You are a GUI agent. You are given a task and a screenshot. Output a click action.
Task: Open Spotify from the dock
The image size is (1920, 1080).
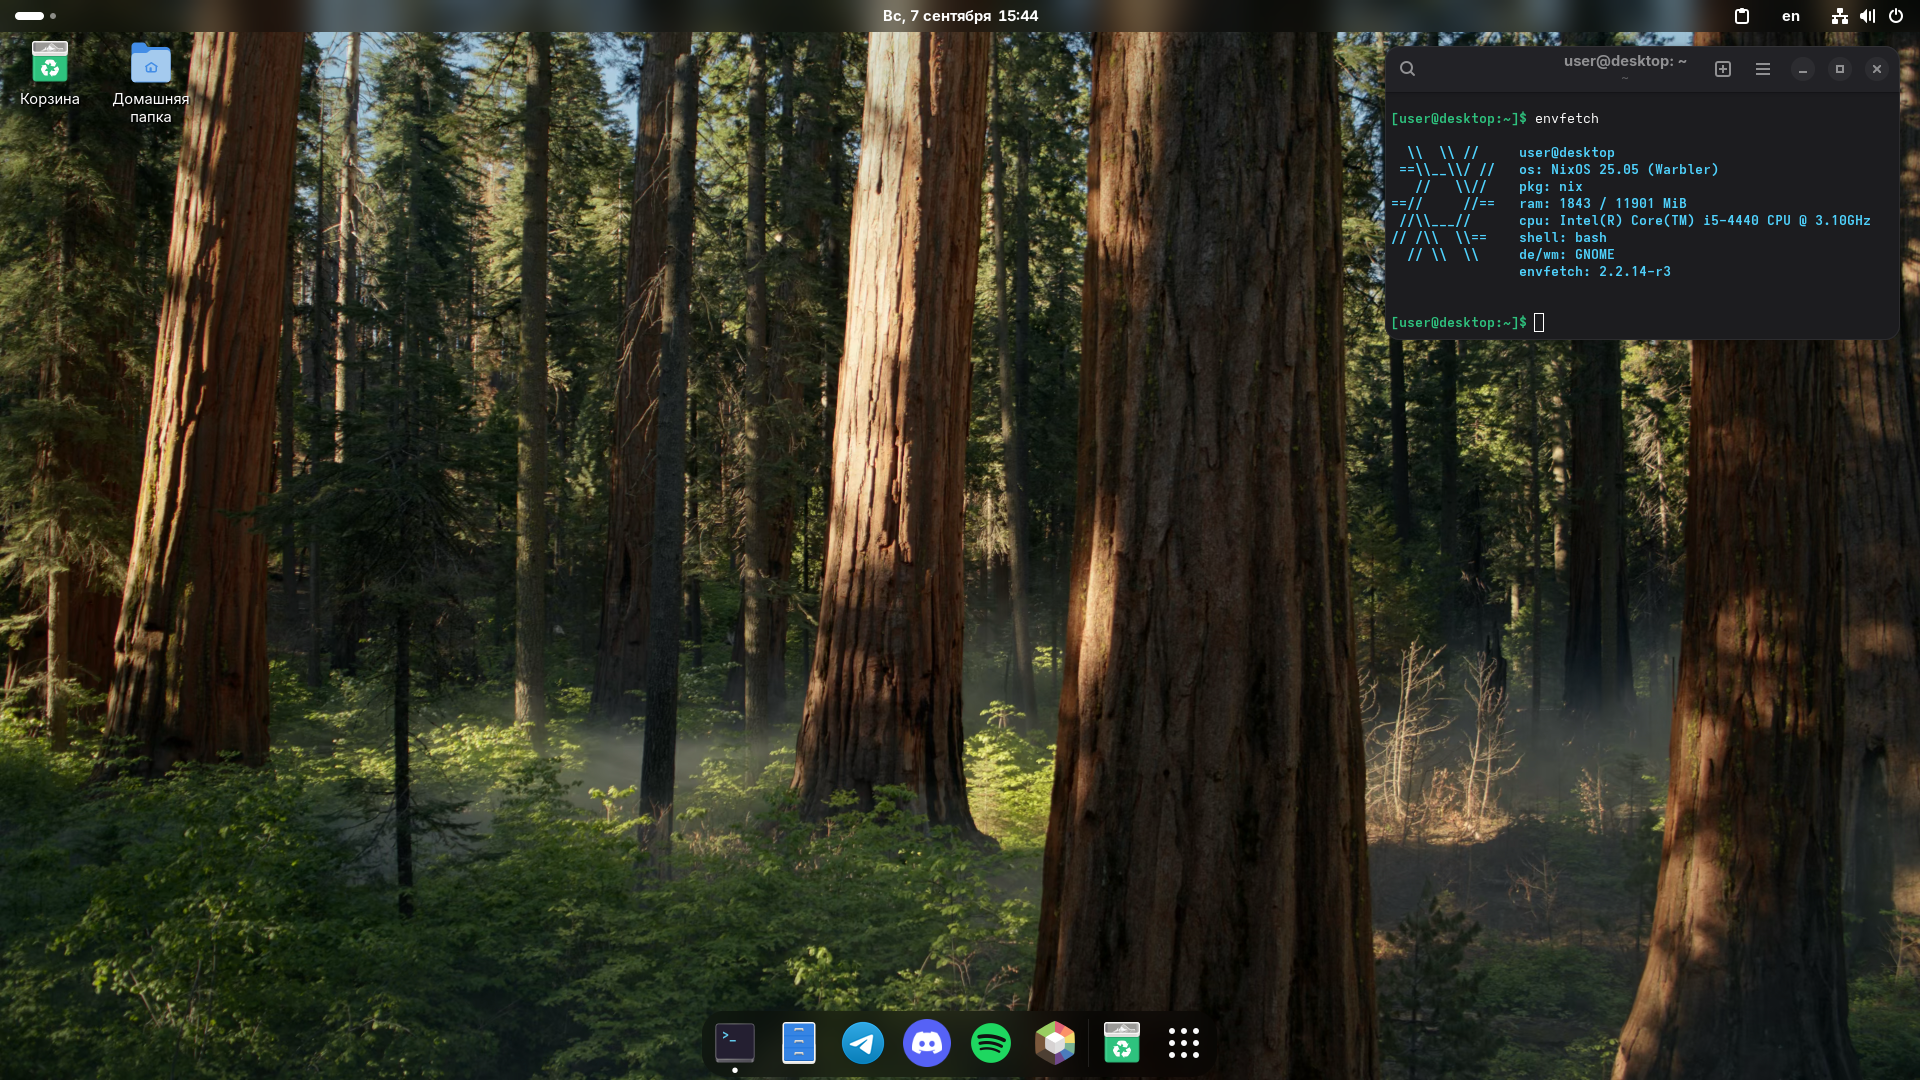pyautogui.click(x=990, y=1043)
